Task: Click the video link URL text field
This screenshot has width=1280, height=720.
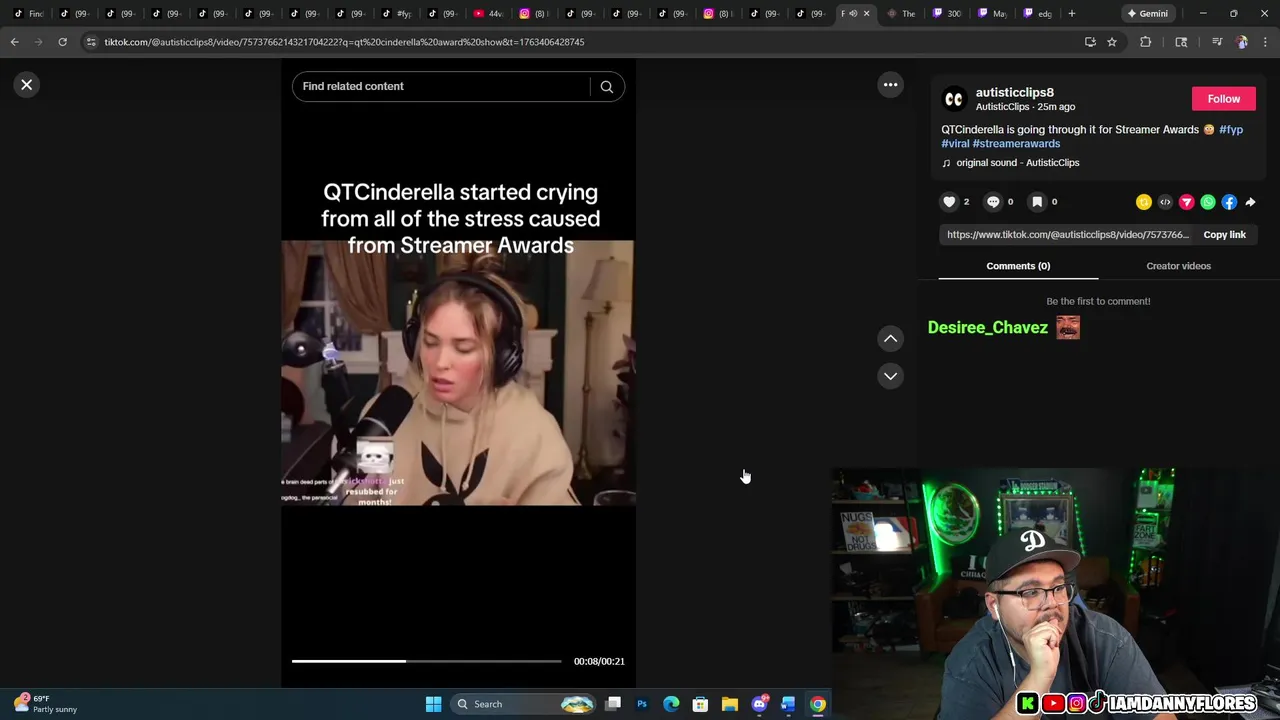Action: (x=1067, y=235)
